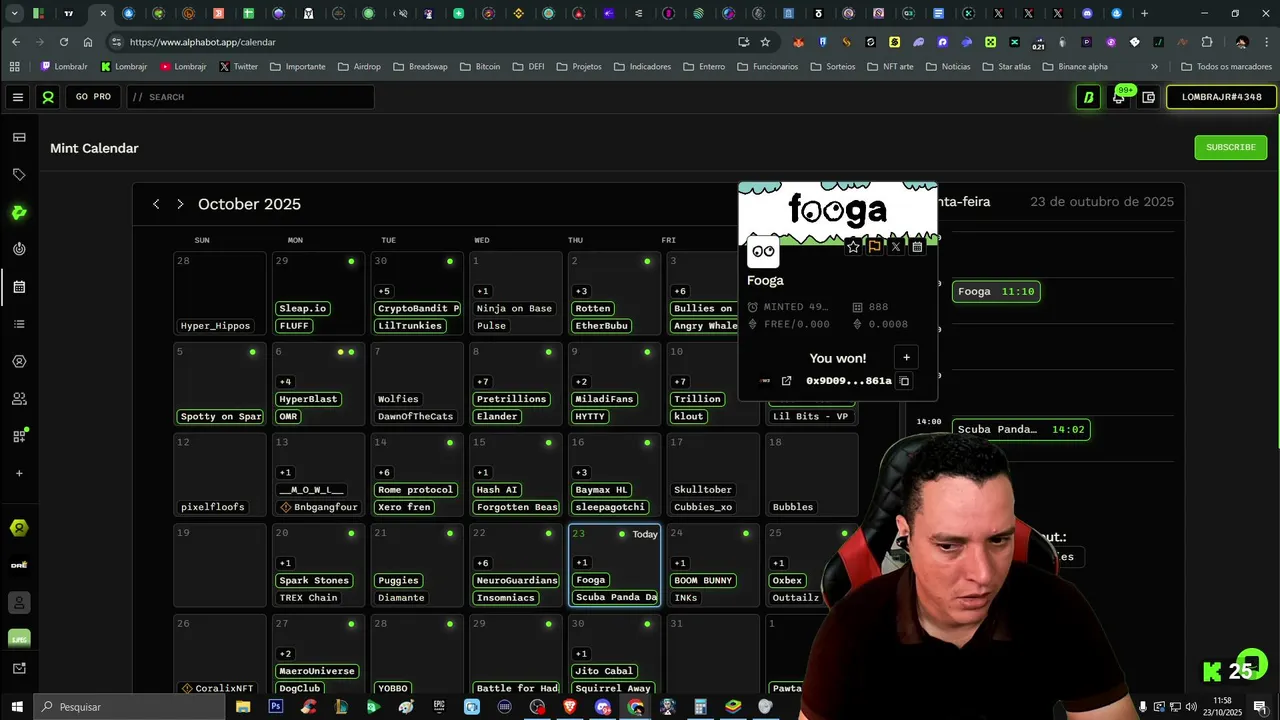The image size is (1280, 720).
Task: Select the Jito Cabal mint entry
Action: point(605,671)
